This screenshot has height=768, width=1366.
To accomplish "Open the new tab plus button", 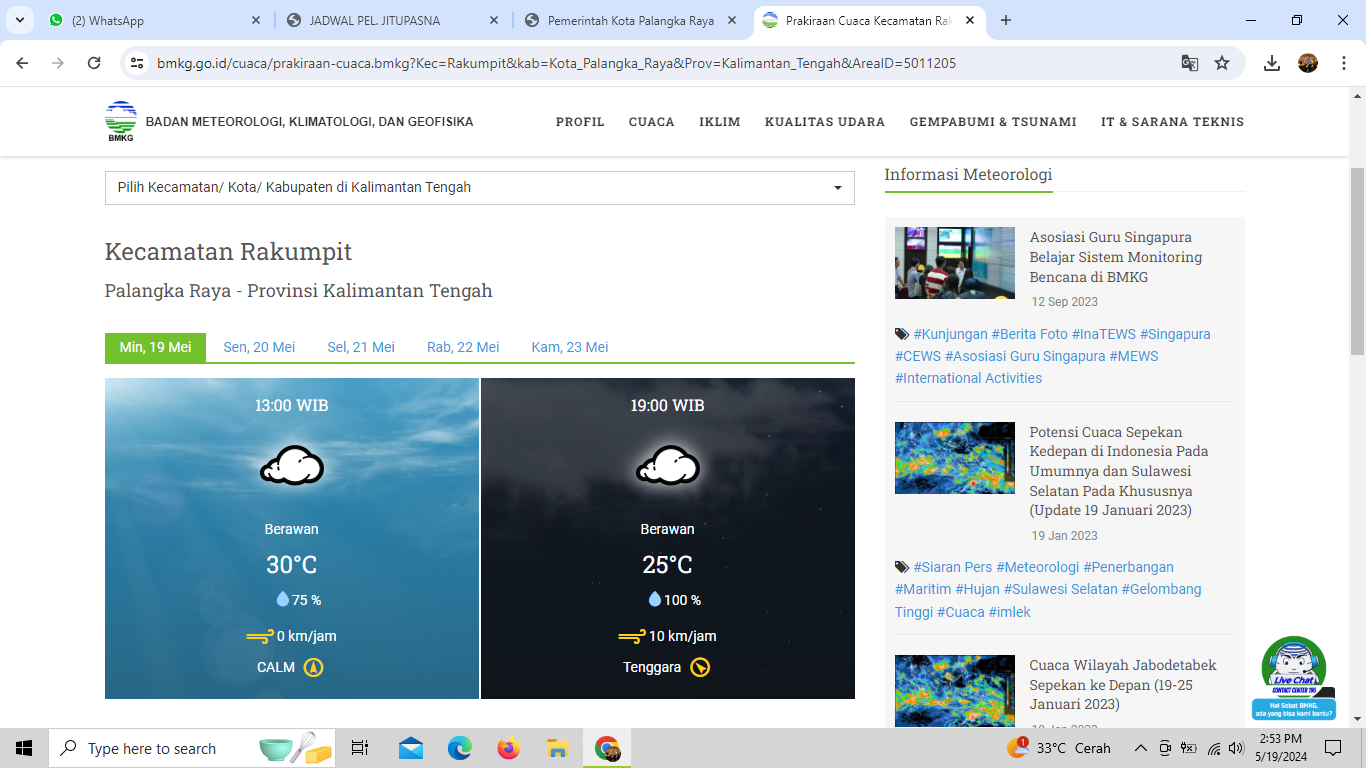I will click(1006, 20).
